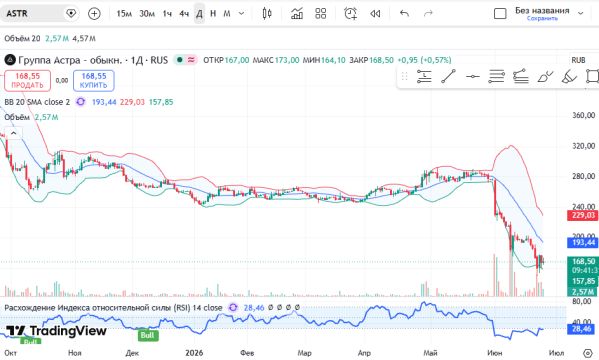Screen dimensions: 599x360
Task: Click the blue 193,44 price label
Action: 583,242
